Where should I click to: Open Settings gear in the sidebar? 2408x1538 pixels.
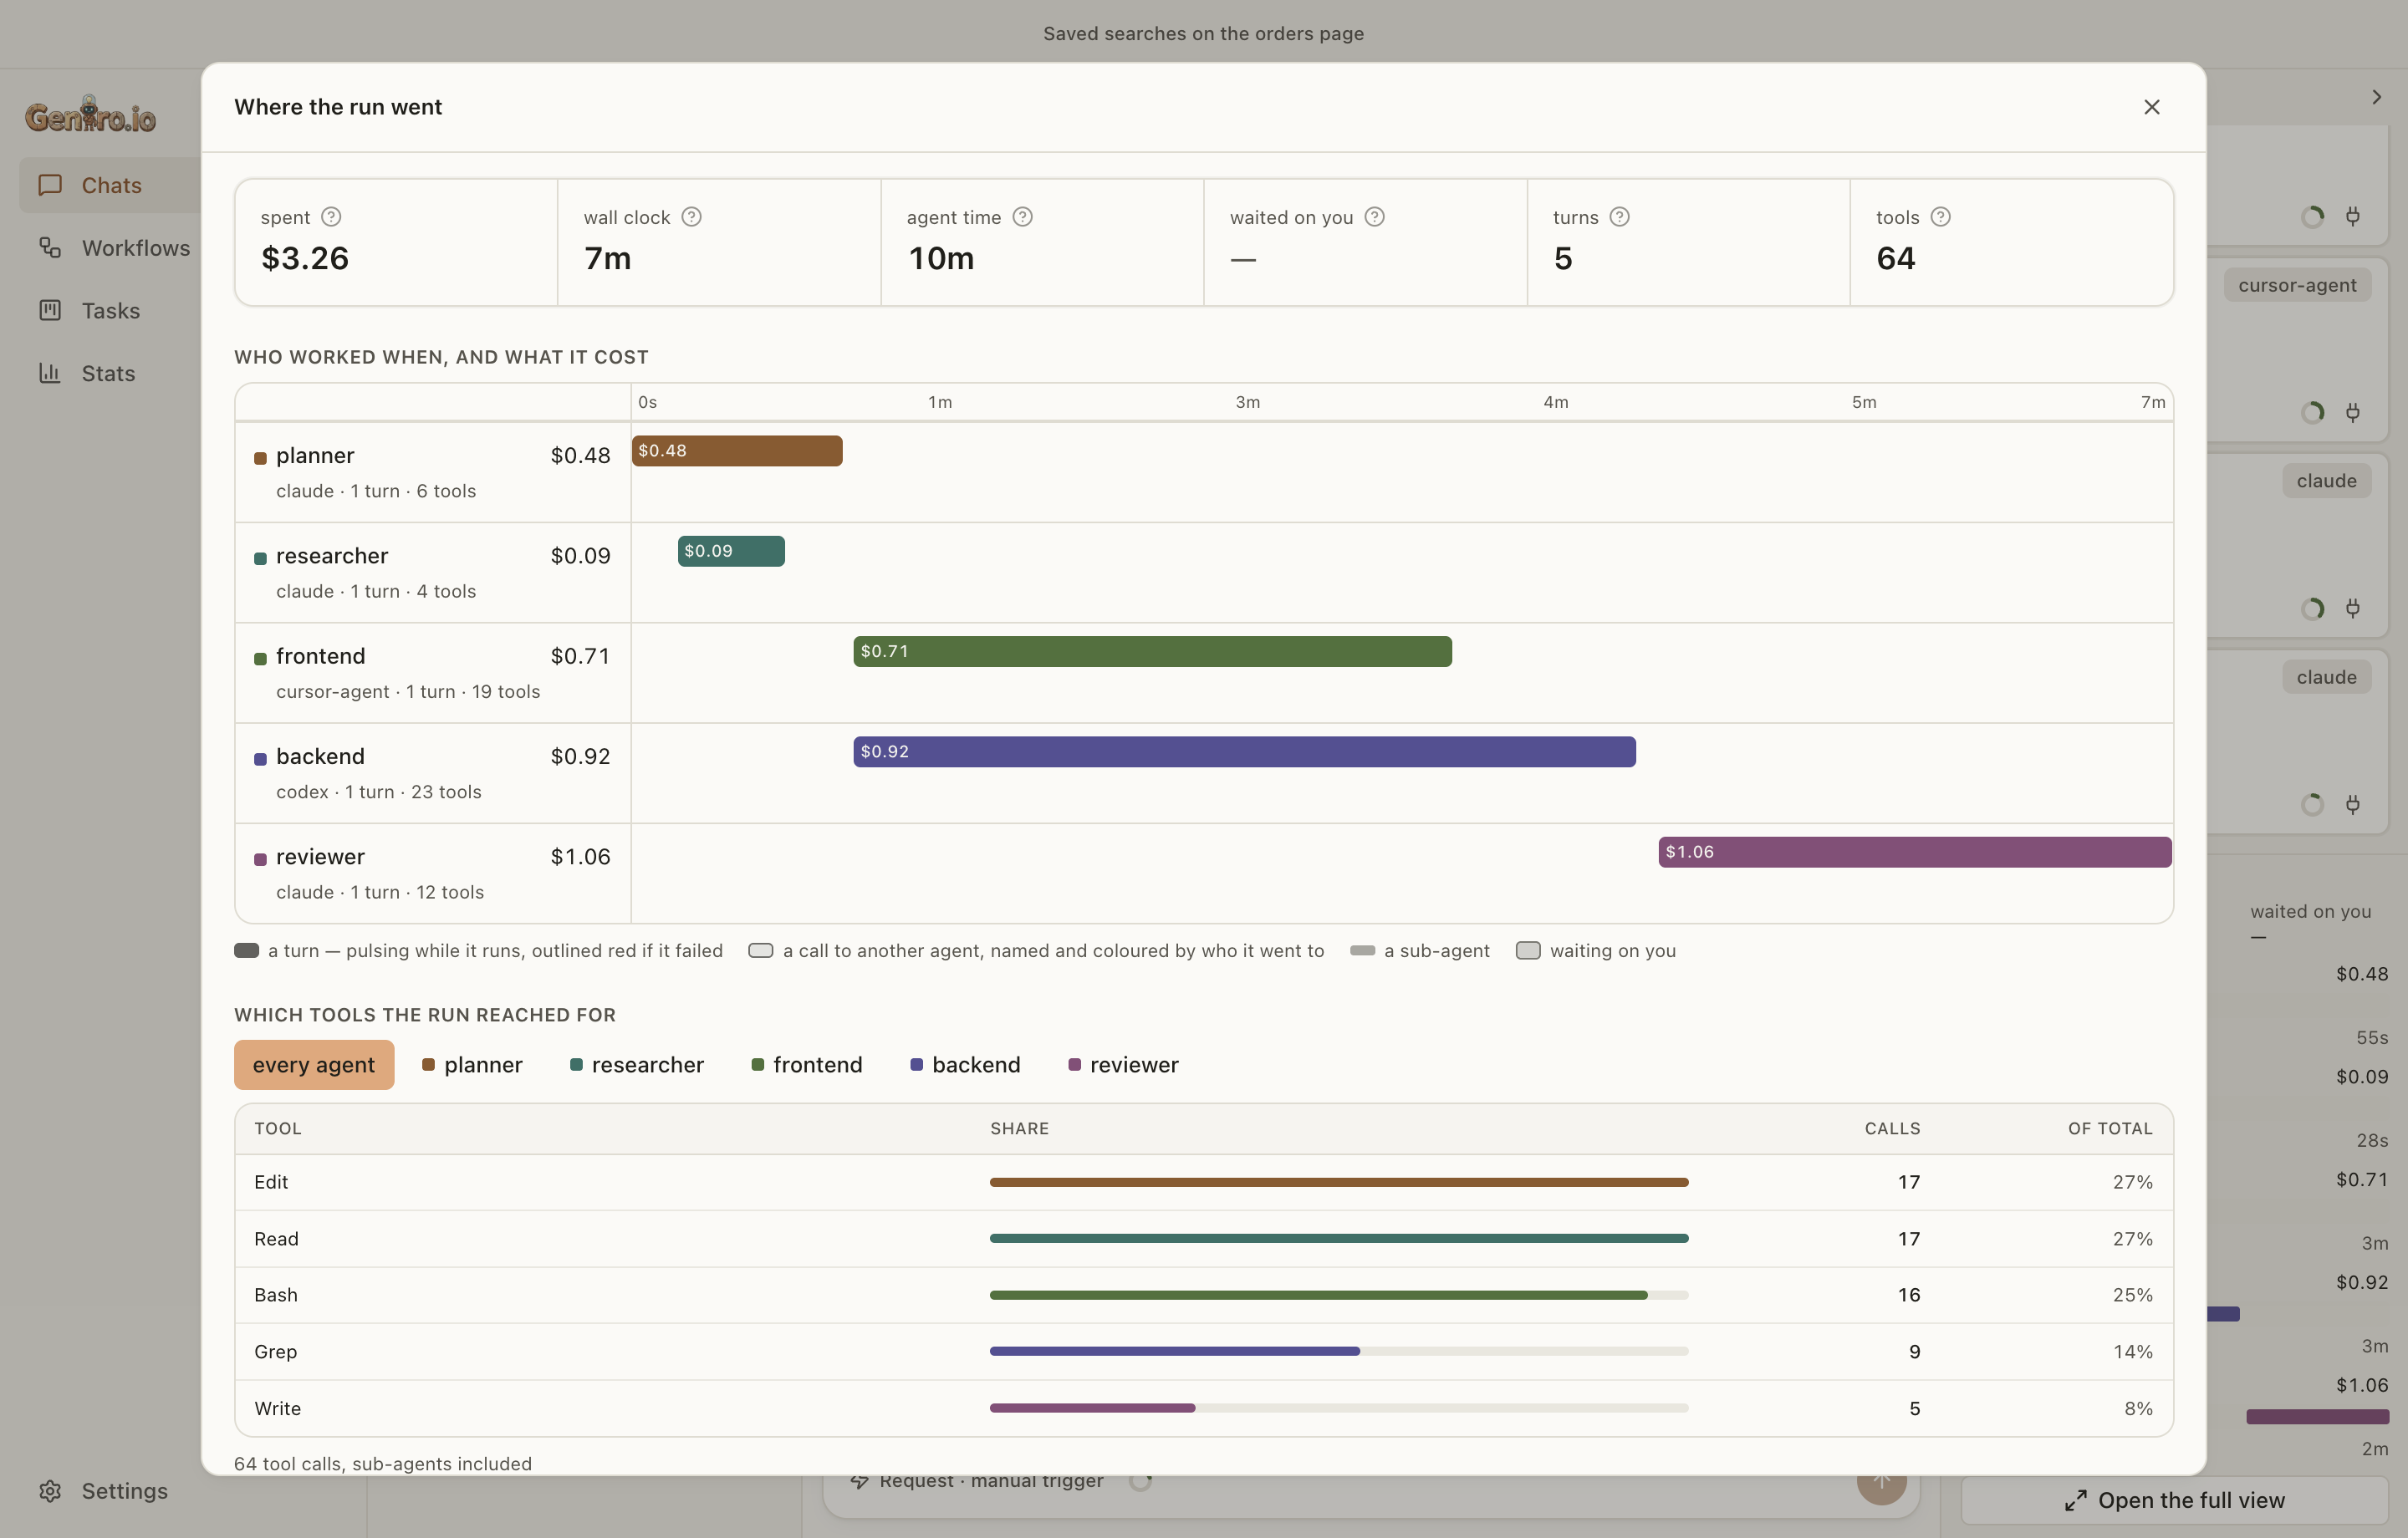coord(50,1490)
